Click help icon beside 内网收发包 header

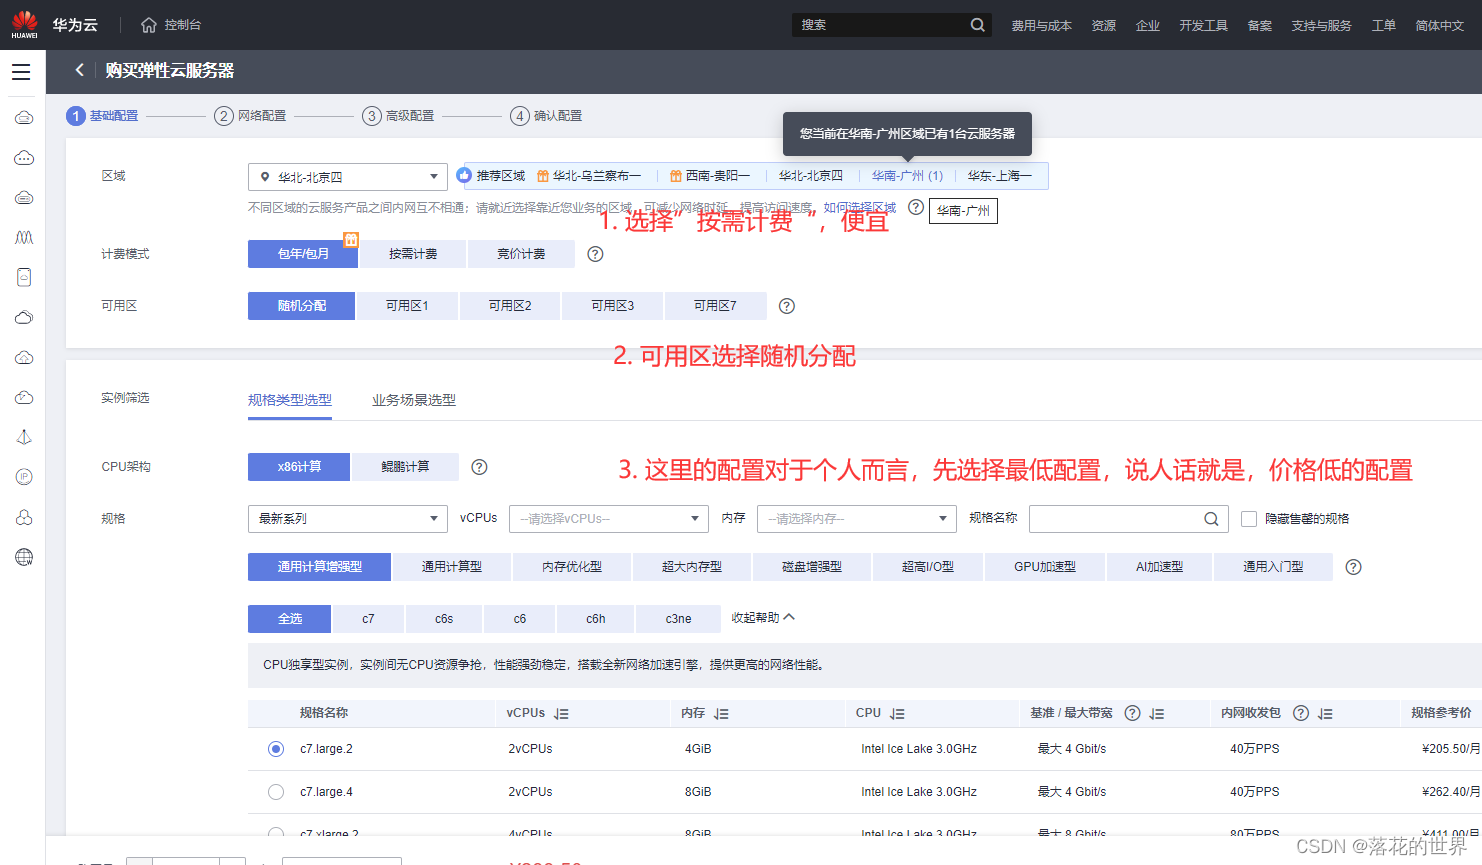(1301, 713)
